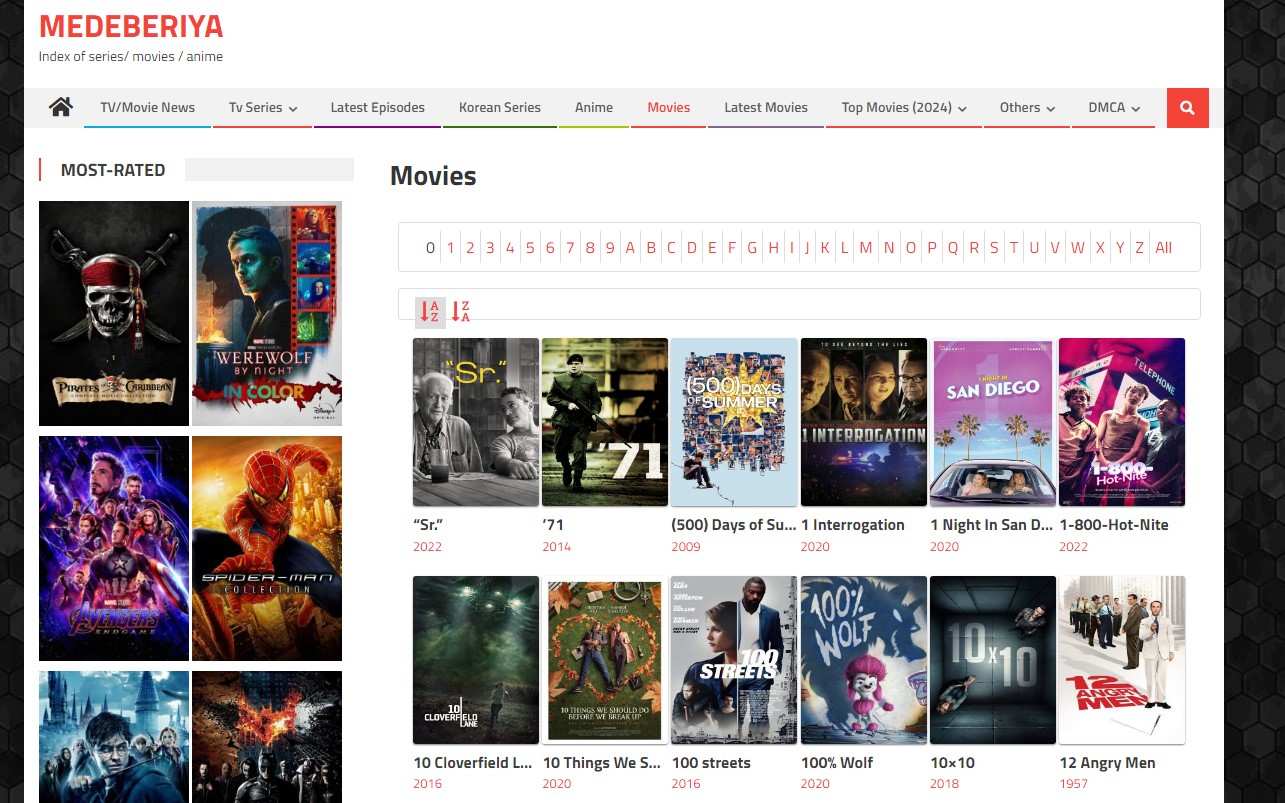The image size is (1285, 803).
Task: Sort movies A to Z ascending
Action: (430, 312)
